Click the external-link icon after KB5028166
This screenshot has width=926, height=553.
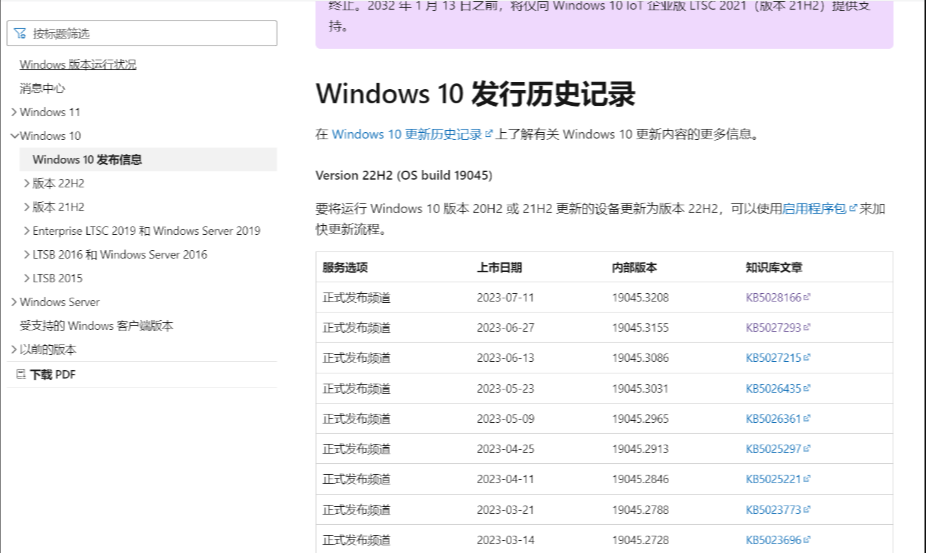(x=807, y=297)
